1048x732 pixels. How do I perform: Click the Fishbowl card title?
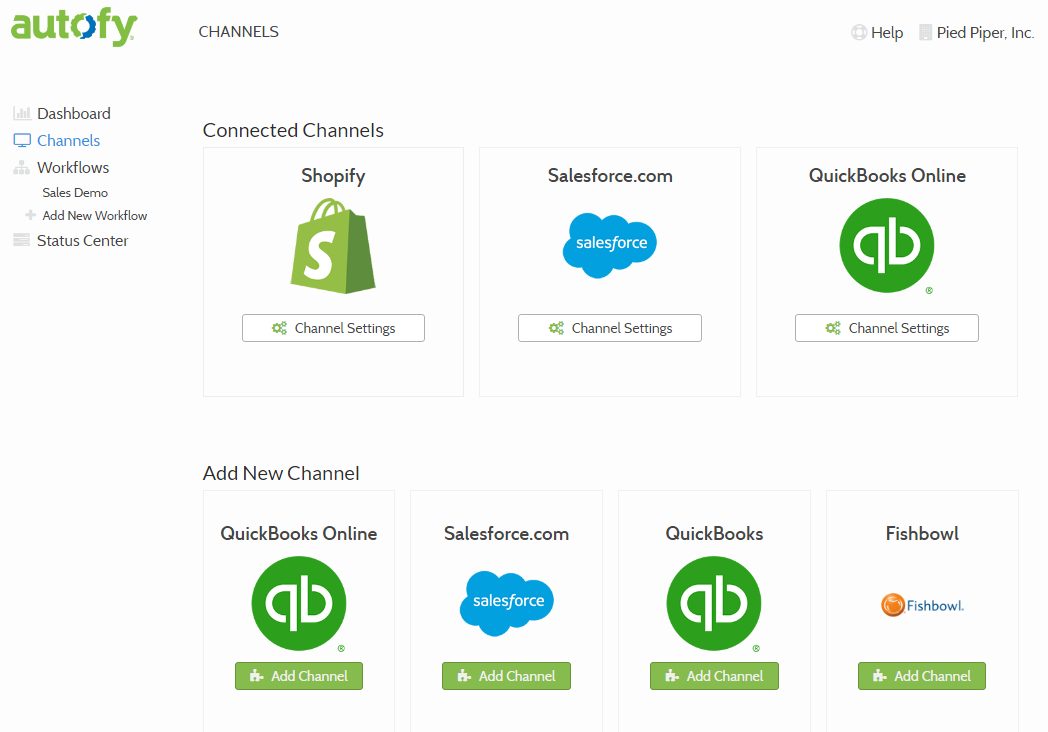(922, 533)
